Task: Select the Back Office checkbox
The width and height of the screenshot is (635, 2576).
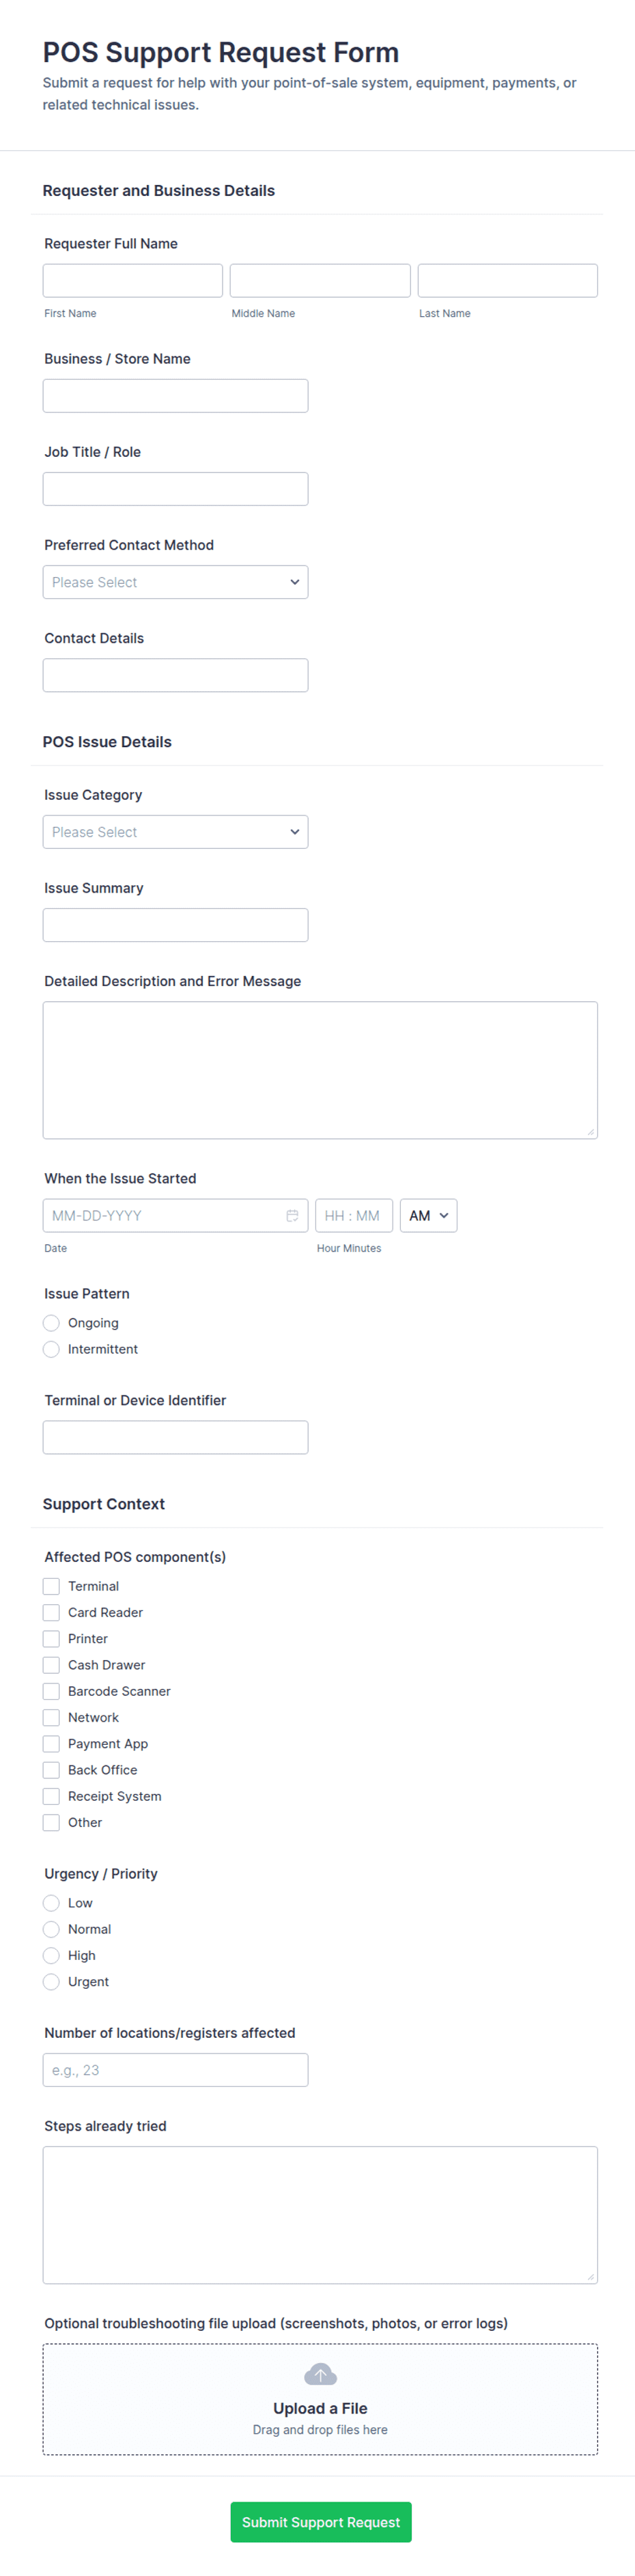Action: 51,1770
